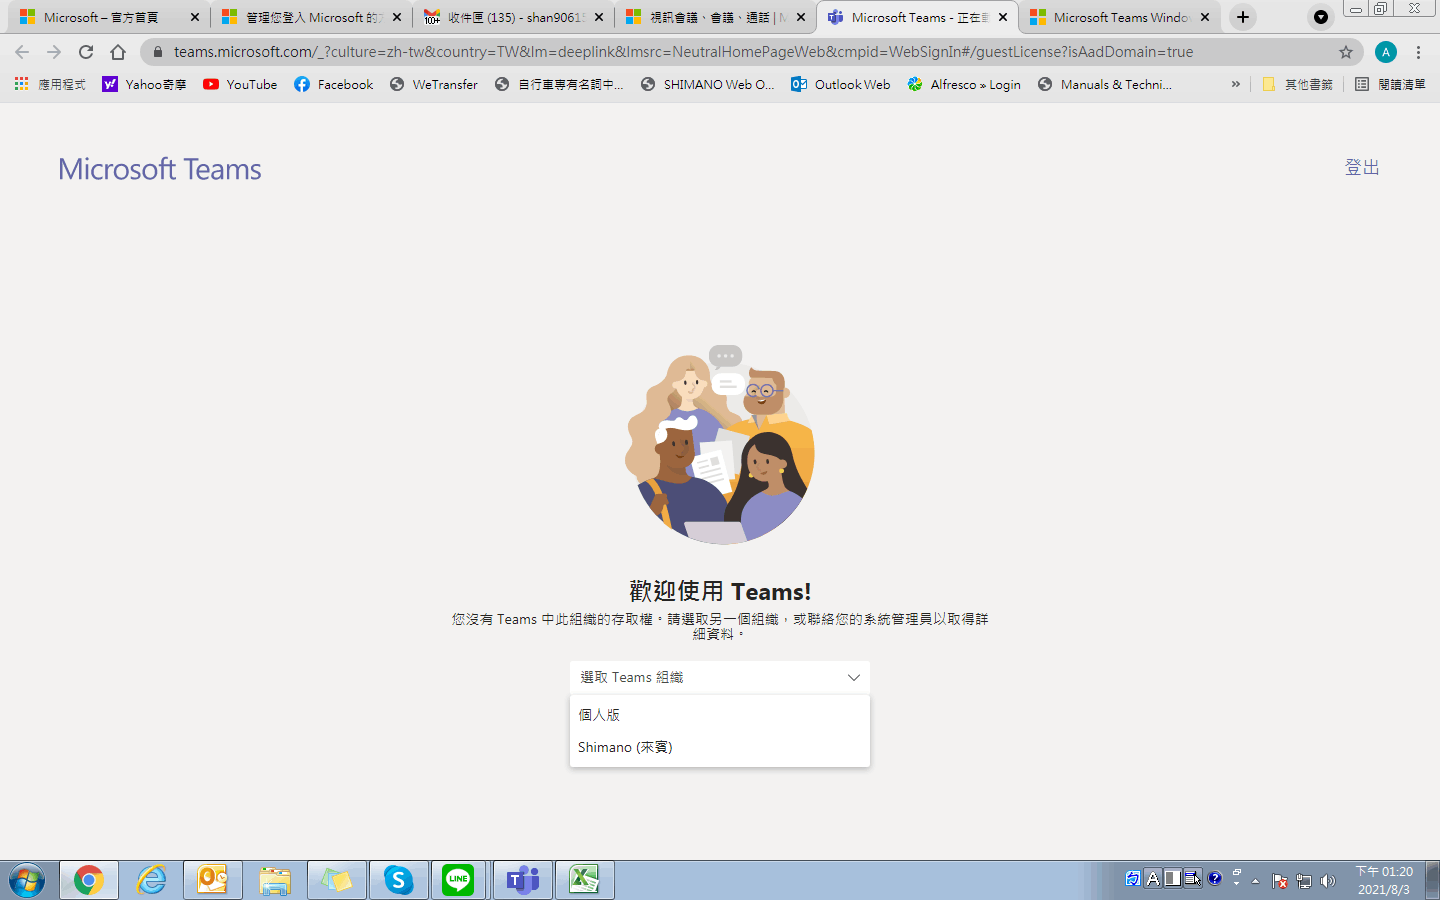Open the Chrome profile avatar A
This screenshot has width=1440, height=900.
[x=1386, y=52]
